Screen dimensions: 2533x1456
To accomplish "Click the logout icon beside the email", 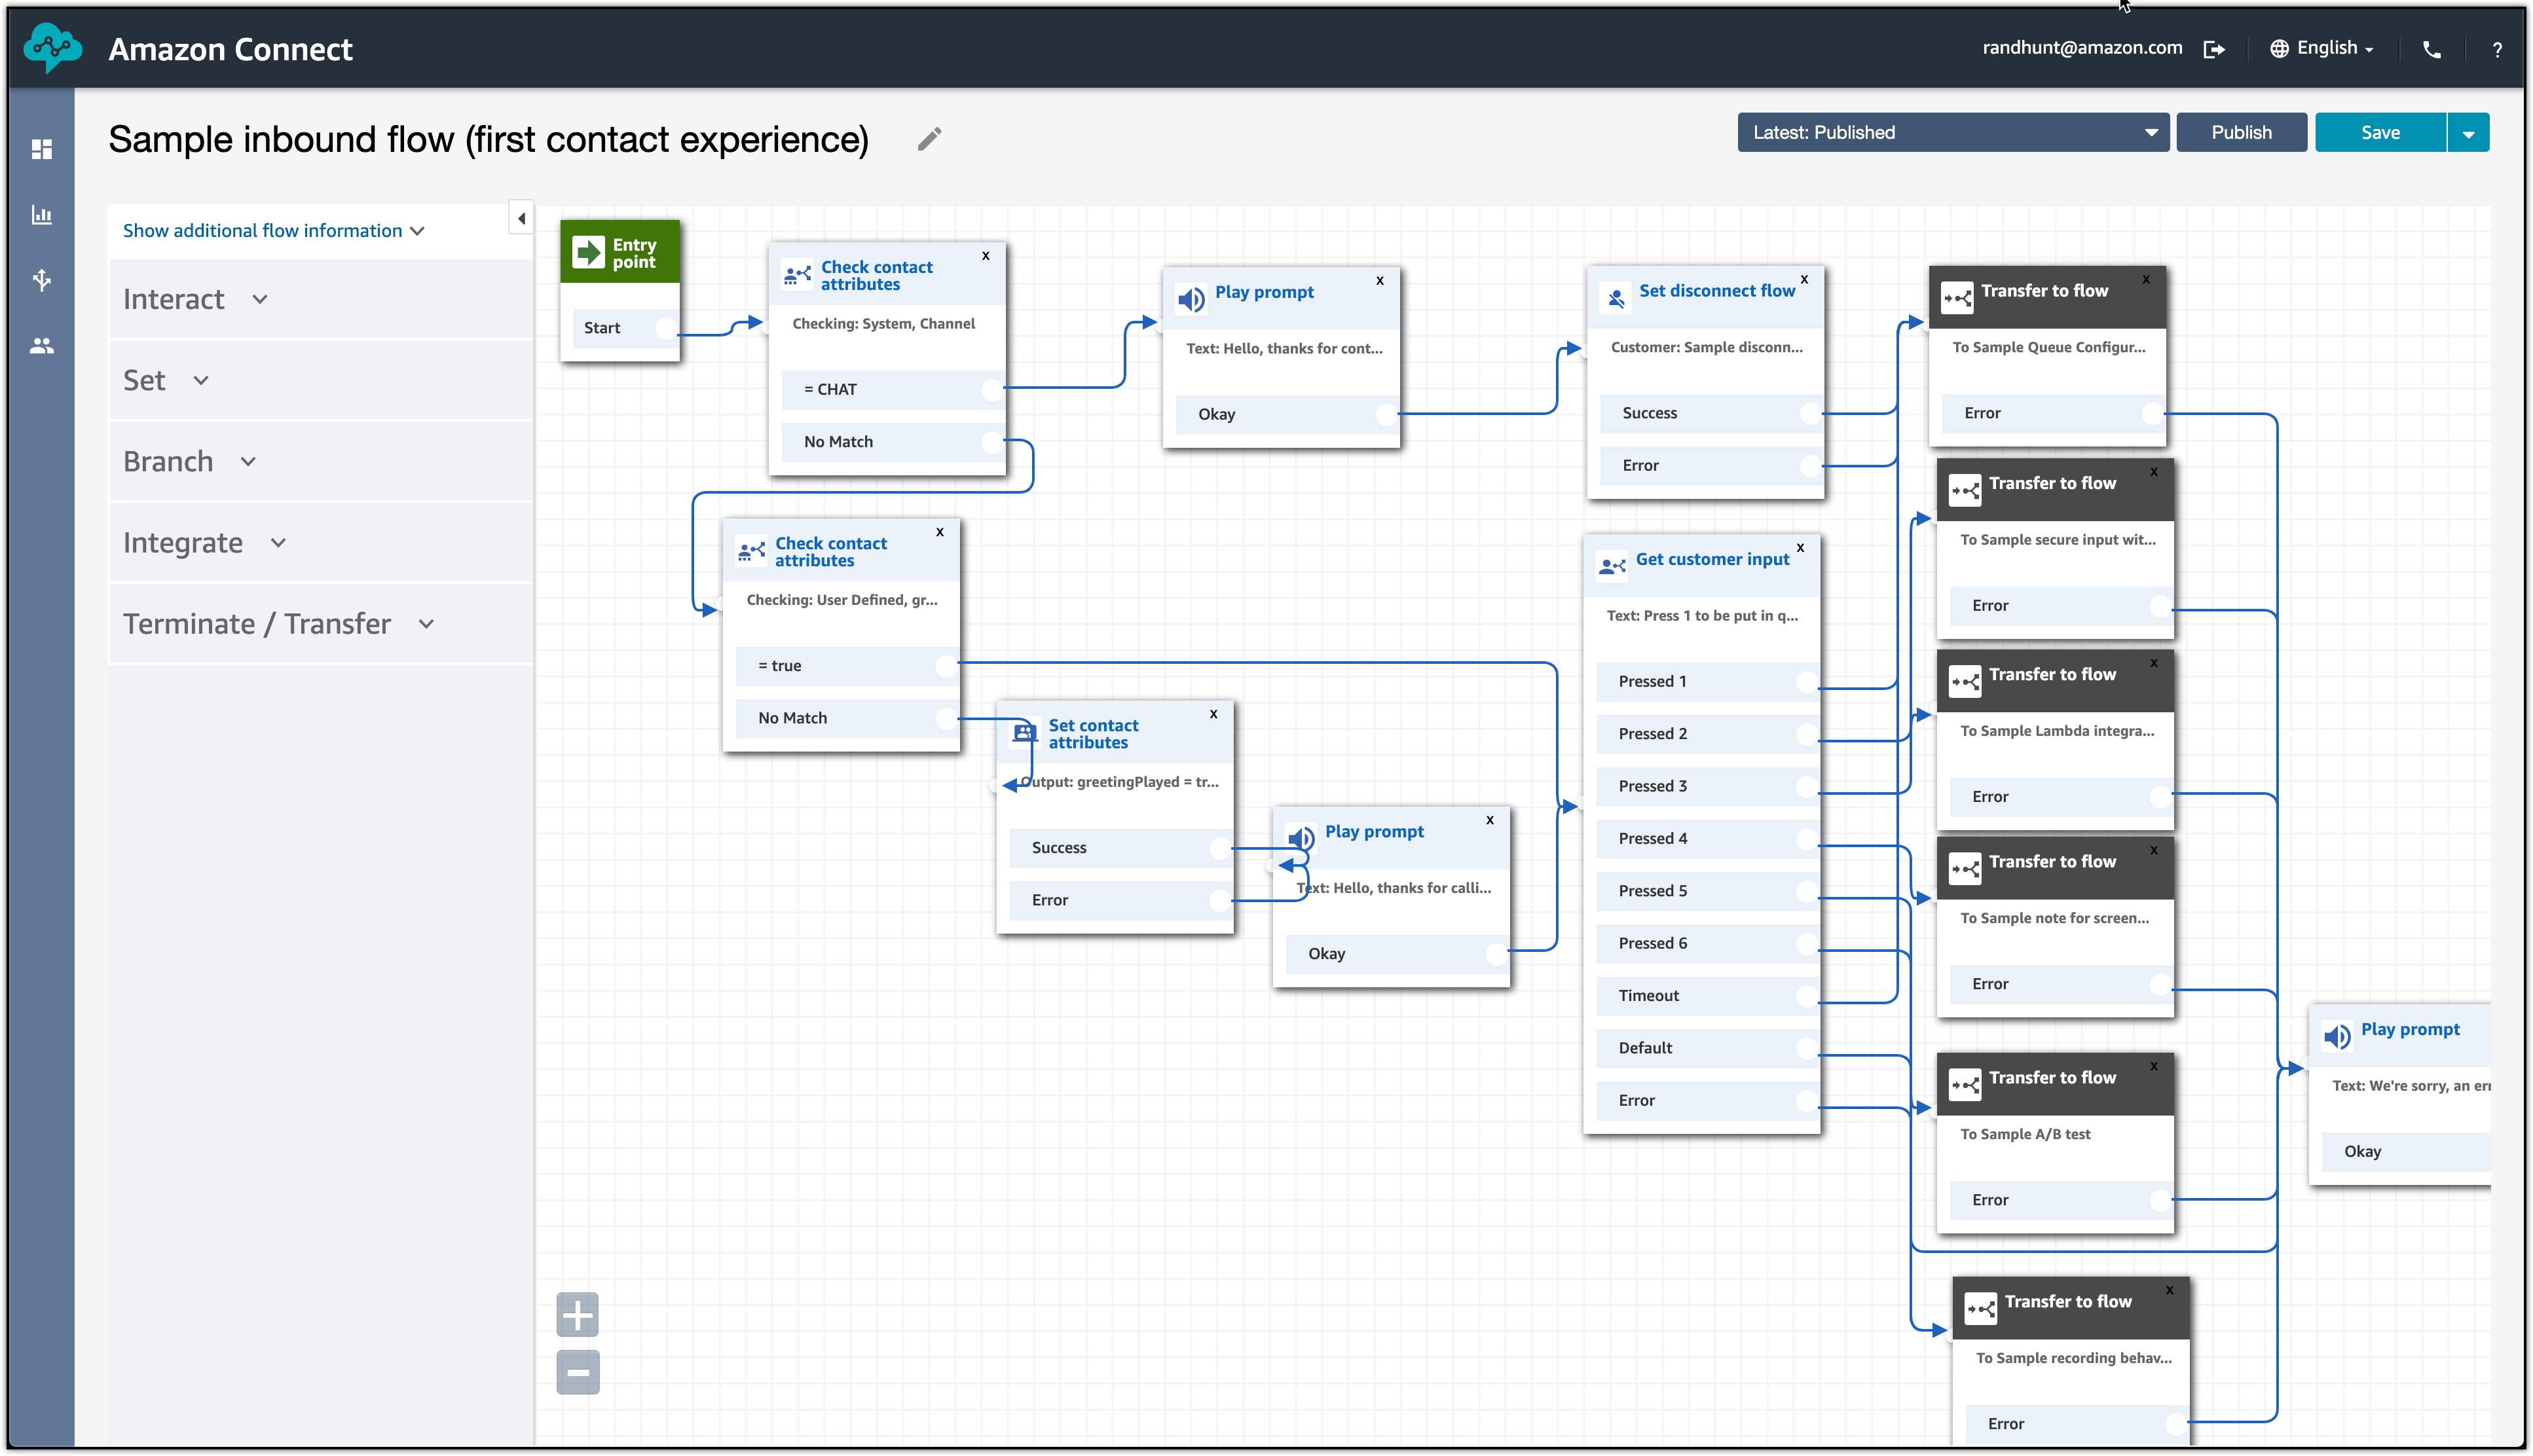I will pos(2214,49).
